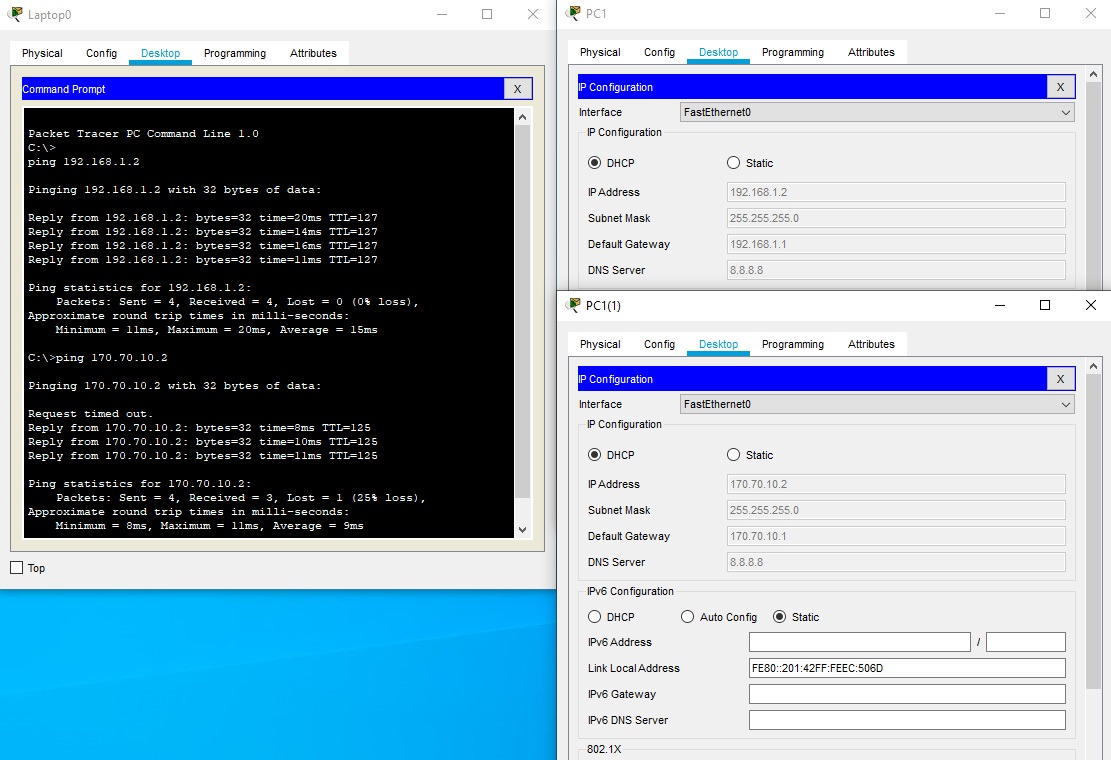Select IPv6 DHCP radio in PC1(1)

594,617
